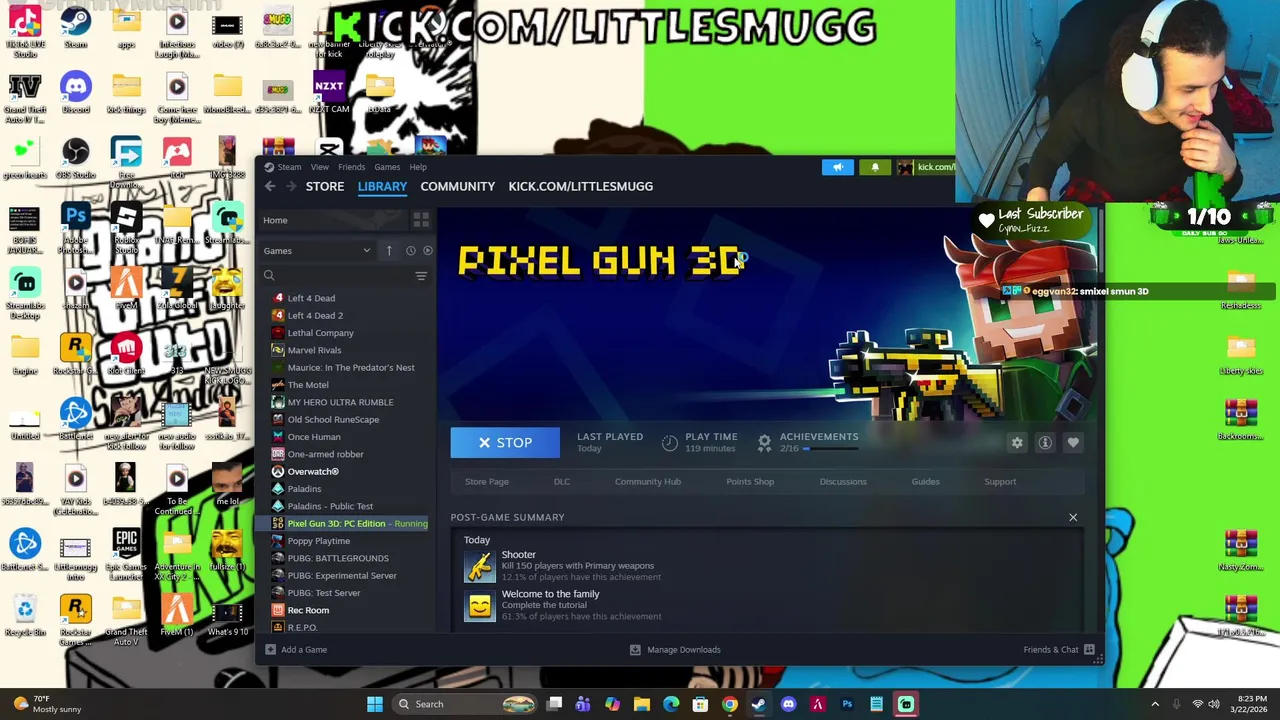Image resolution: width=1280 pixels, height=720 pixels.
Task: Switch to the COMMUNITY tab
Action: 458,186
